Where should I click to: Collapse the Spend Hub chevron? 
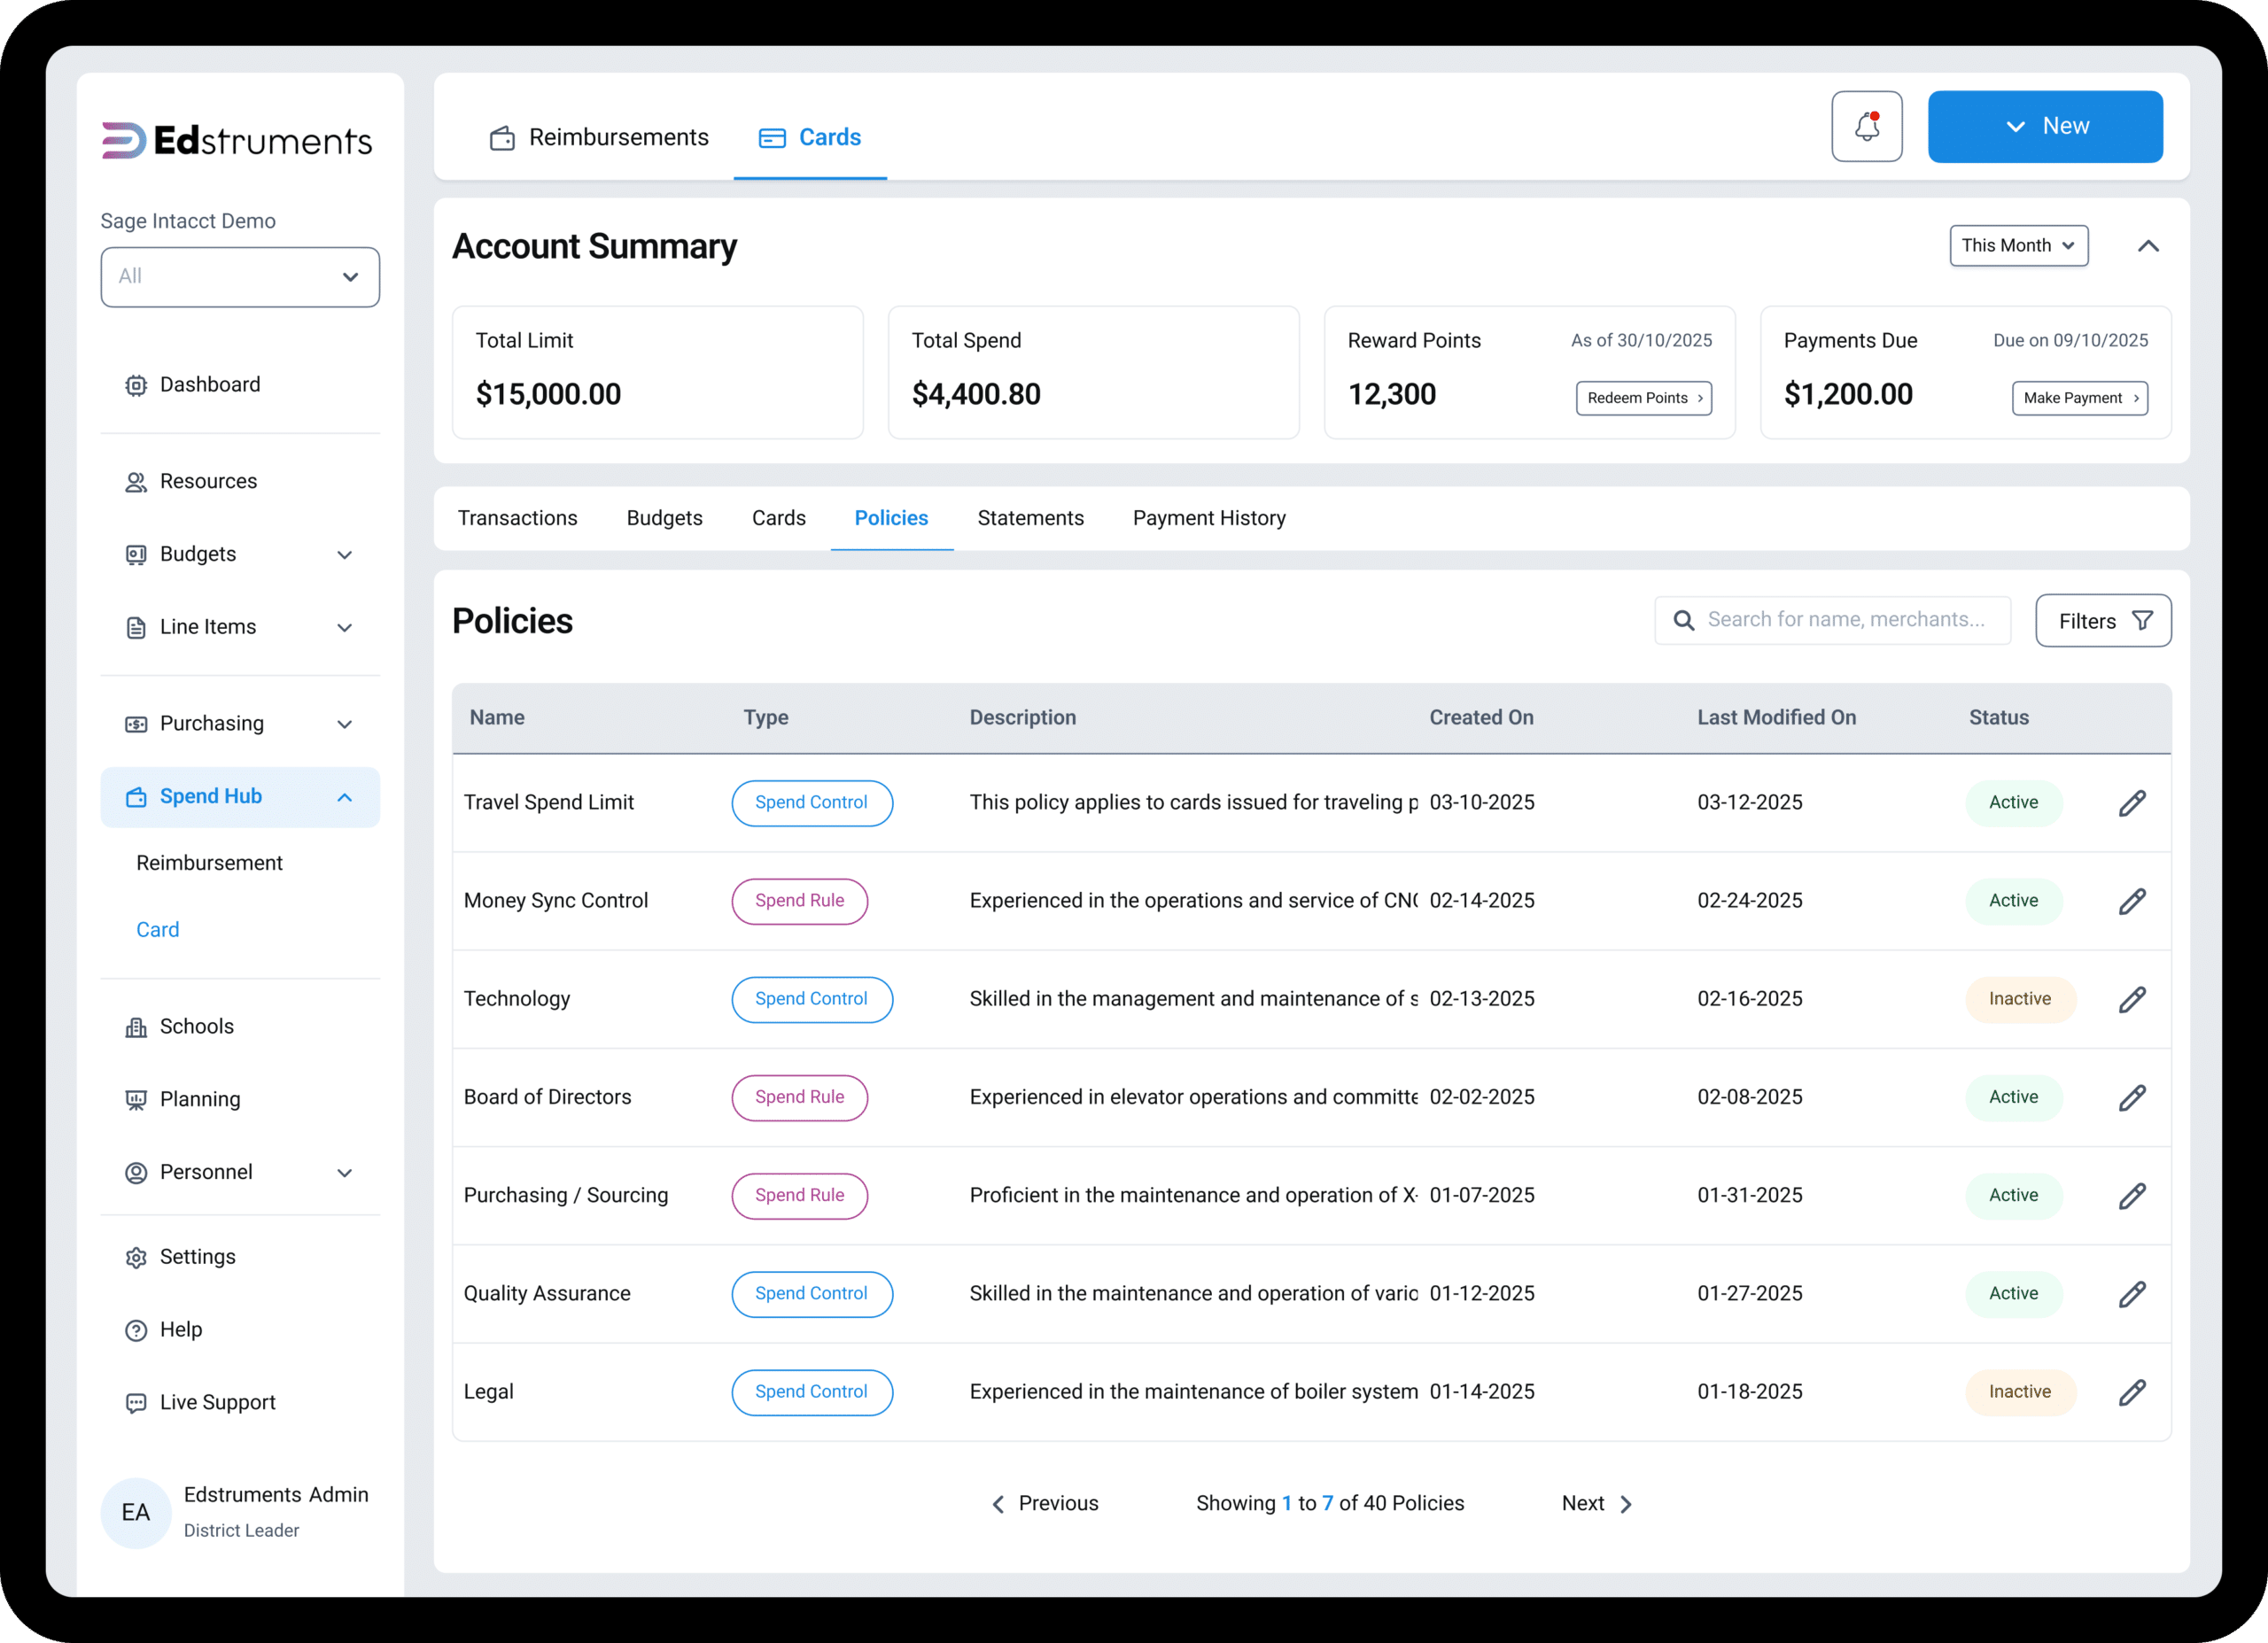coord(345,797)
